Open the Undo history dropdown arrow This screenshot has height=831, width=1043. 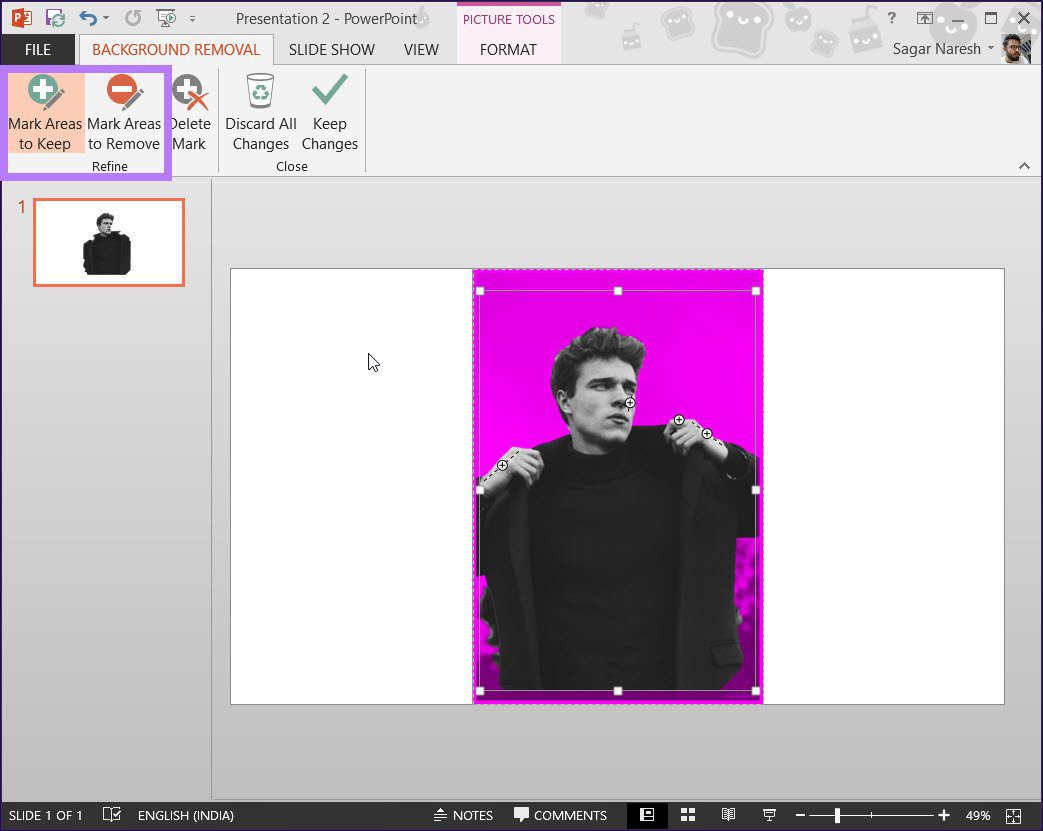(106, 19)
